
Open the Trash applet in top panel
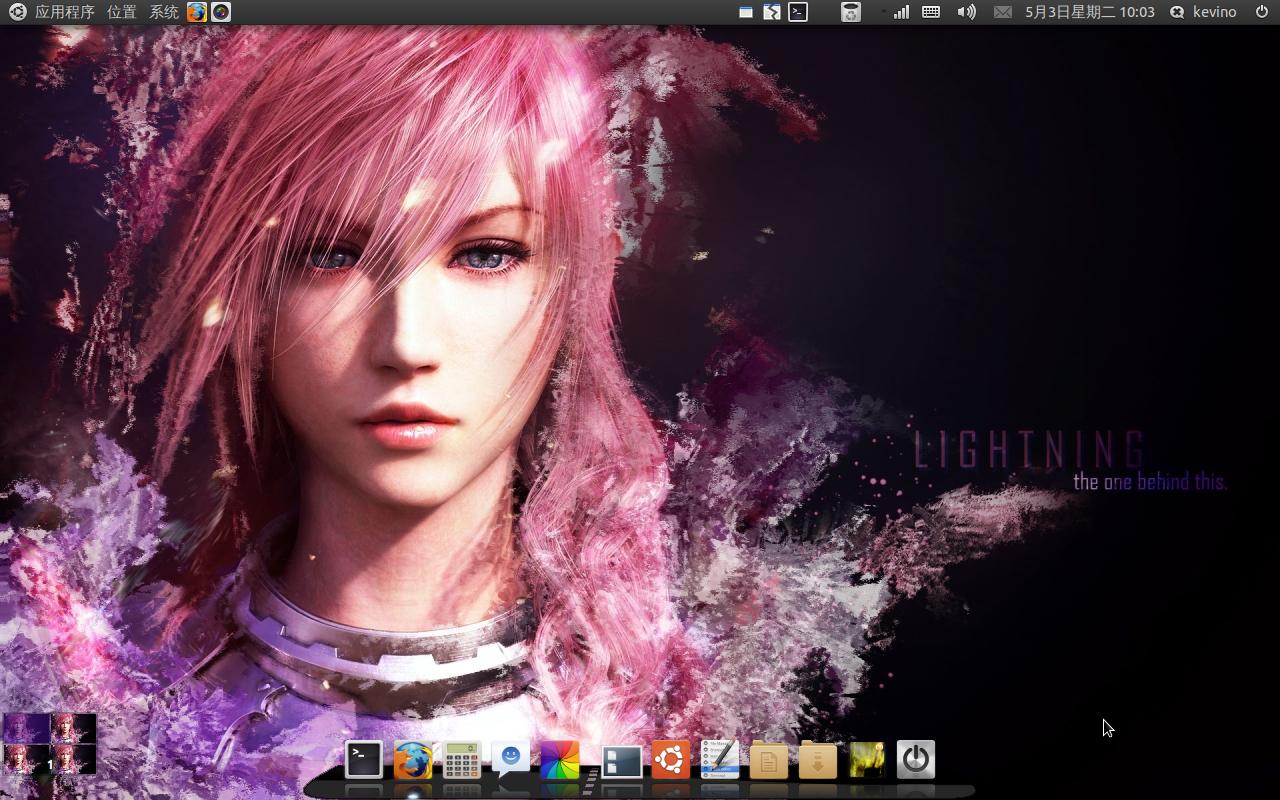click(850, 12)
